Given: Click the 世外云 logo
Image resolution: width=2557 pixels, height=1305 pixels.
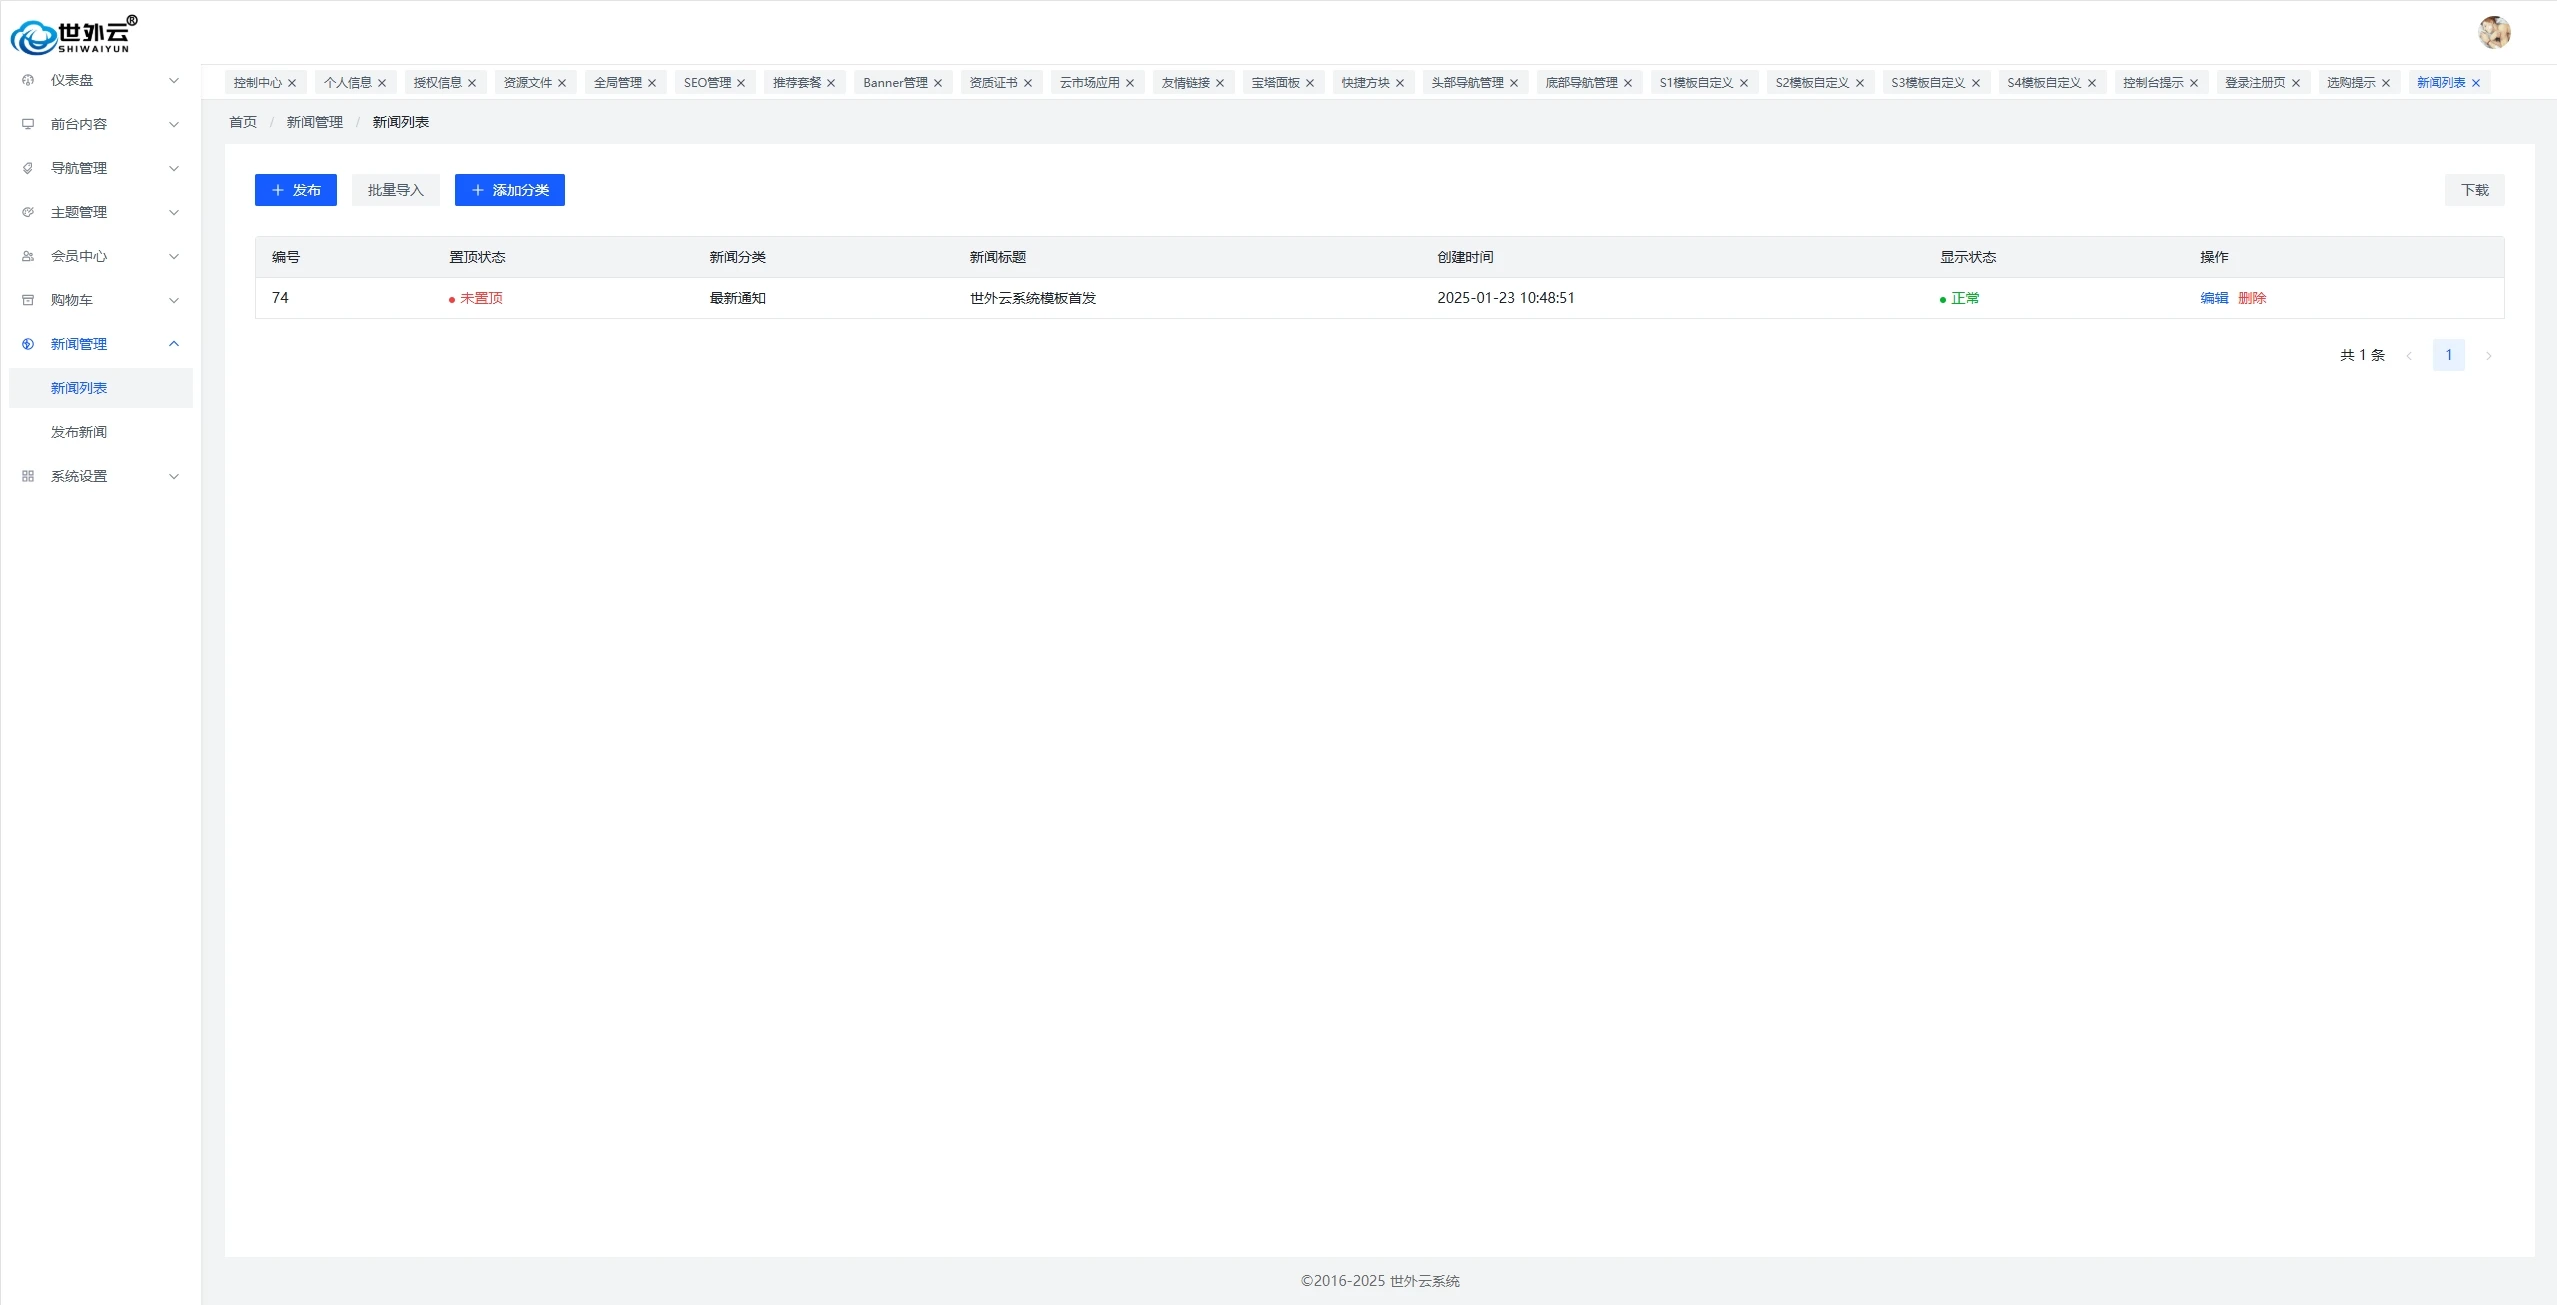Looking at the screenshot, I should pyautogui.click(x=74, y=35).
